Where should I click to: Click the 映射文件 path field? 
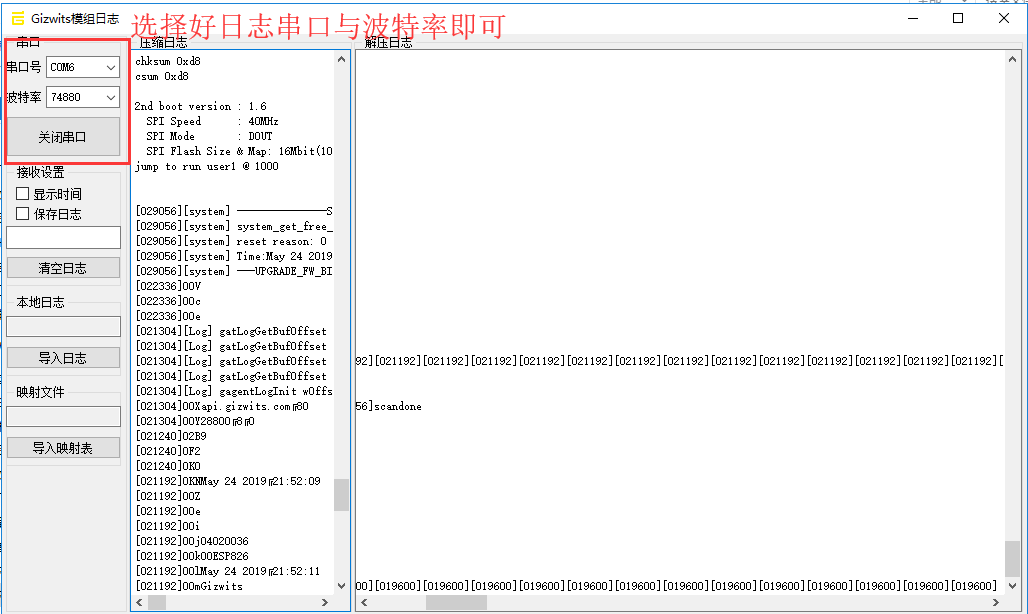(63, 417)
